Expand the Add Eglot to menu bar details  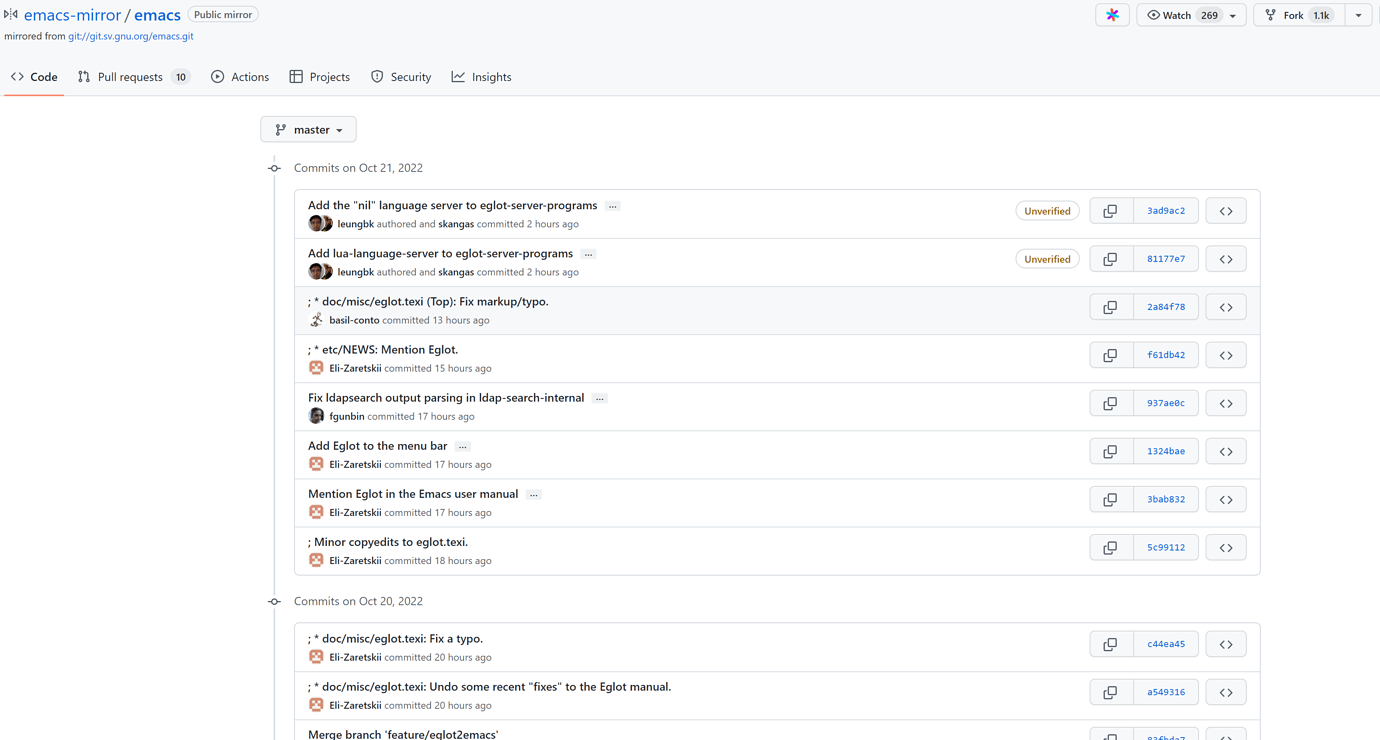click(x=462, y=446)
